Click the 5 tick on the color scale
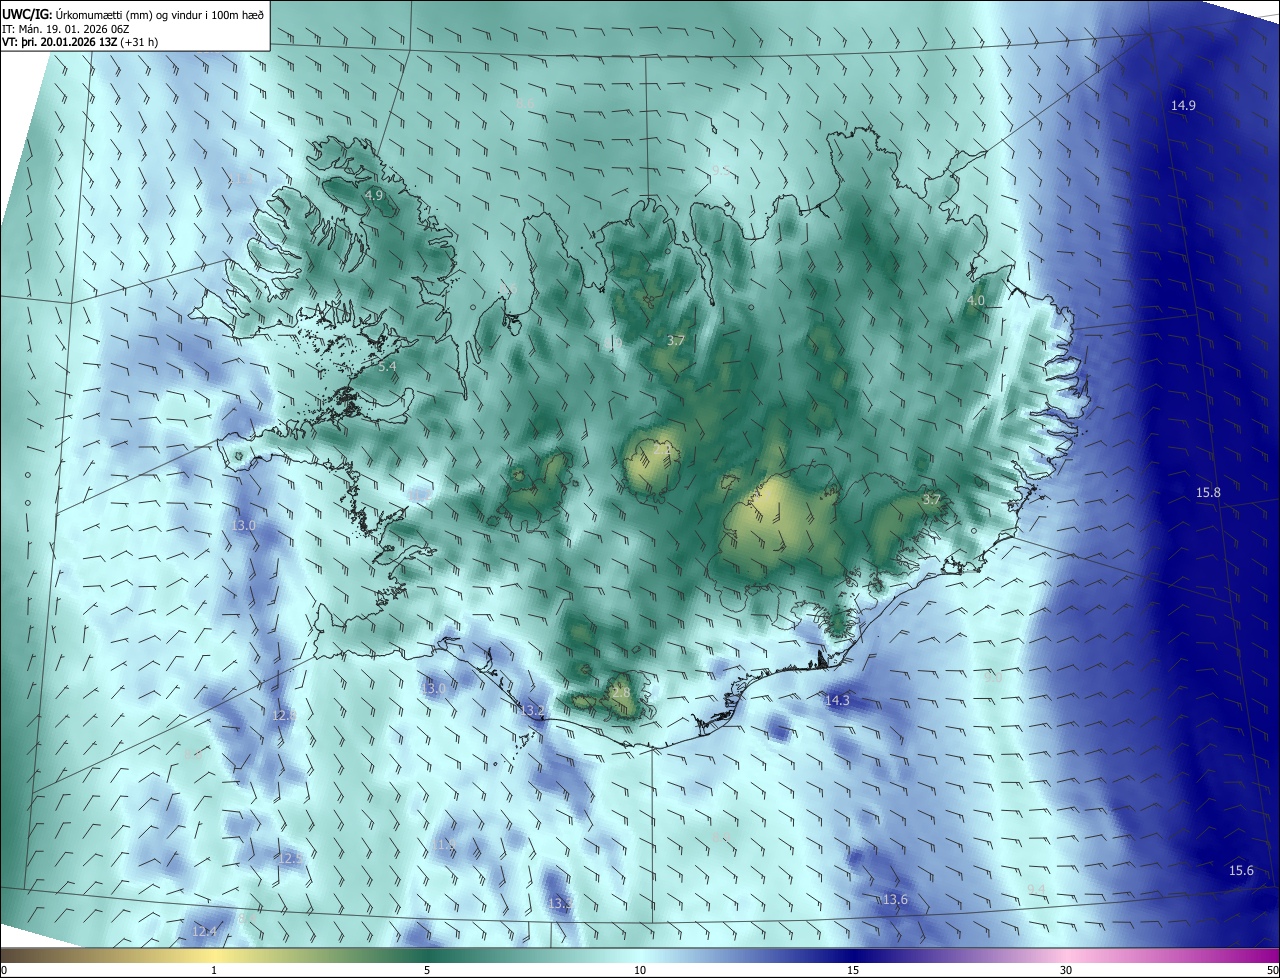The height and width of the screenshot is (978, 1280). click(x=427, y=970)
